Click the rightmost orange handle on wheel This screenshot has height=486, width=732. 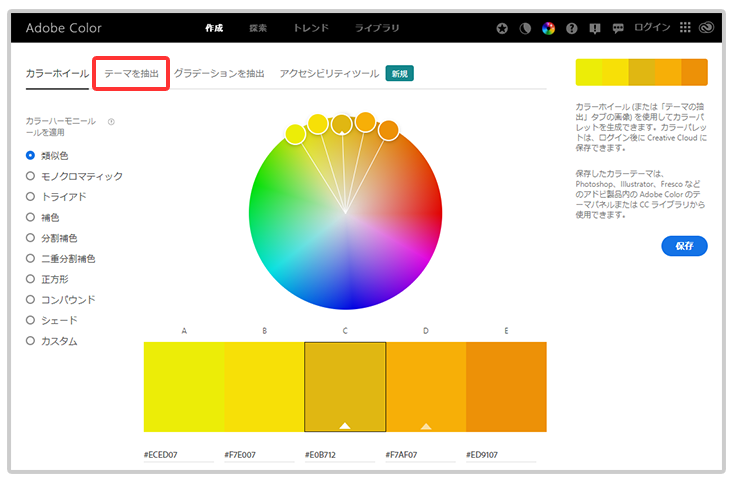tap(388, 130)
